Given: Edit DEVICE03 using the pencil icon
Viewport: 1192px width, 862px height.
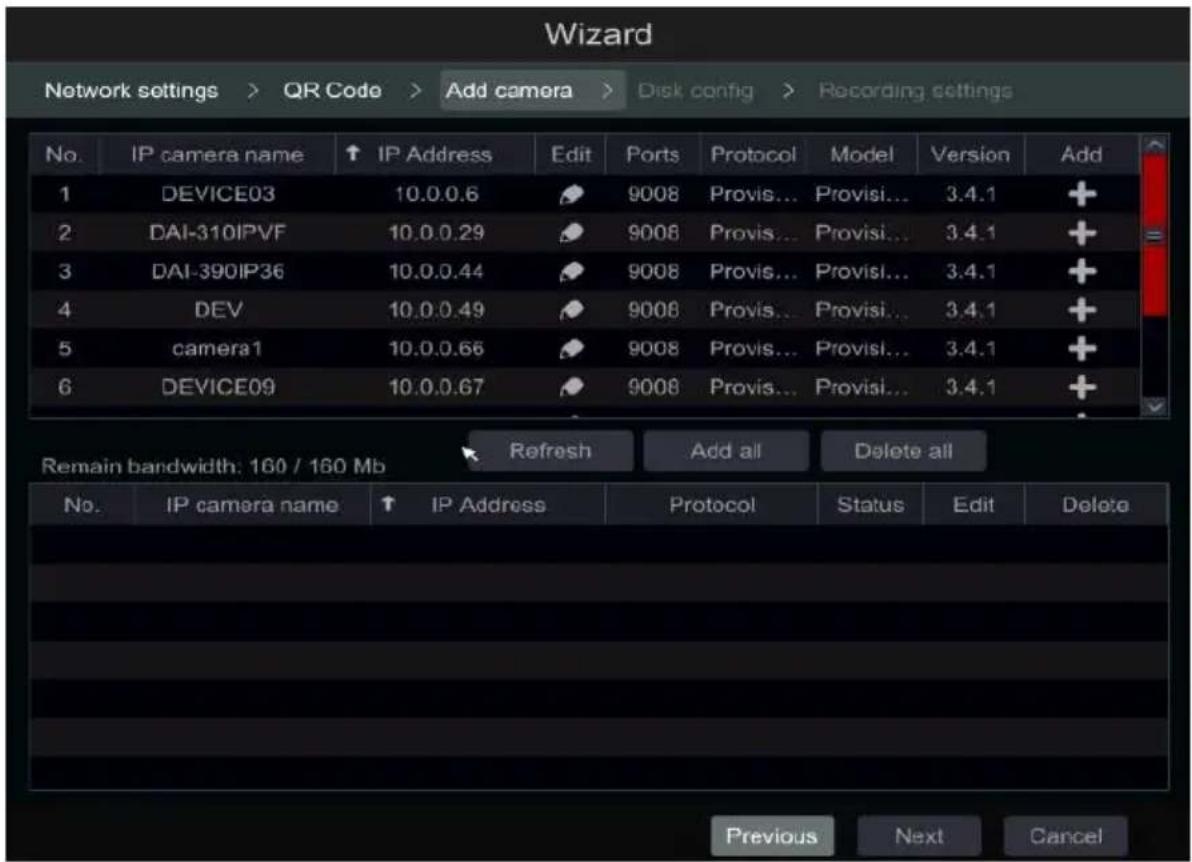Looking at the screenshot, I should click(571, 195).
